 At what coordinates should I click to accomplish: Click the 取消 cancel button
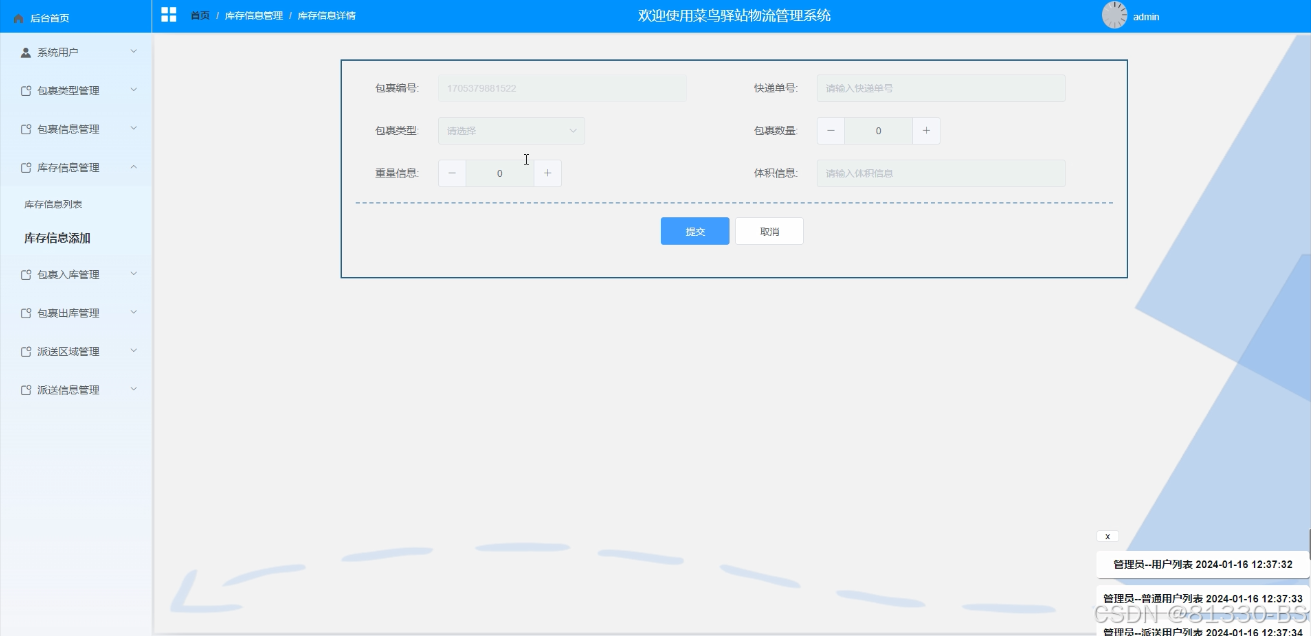769,231
